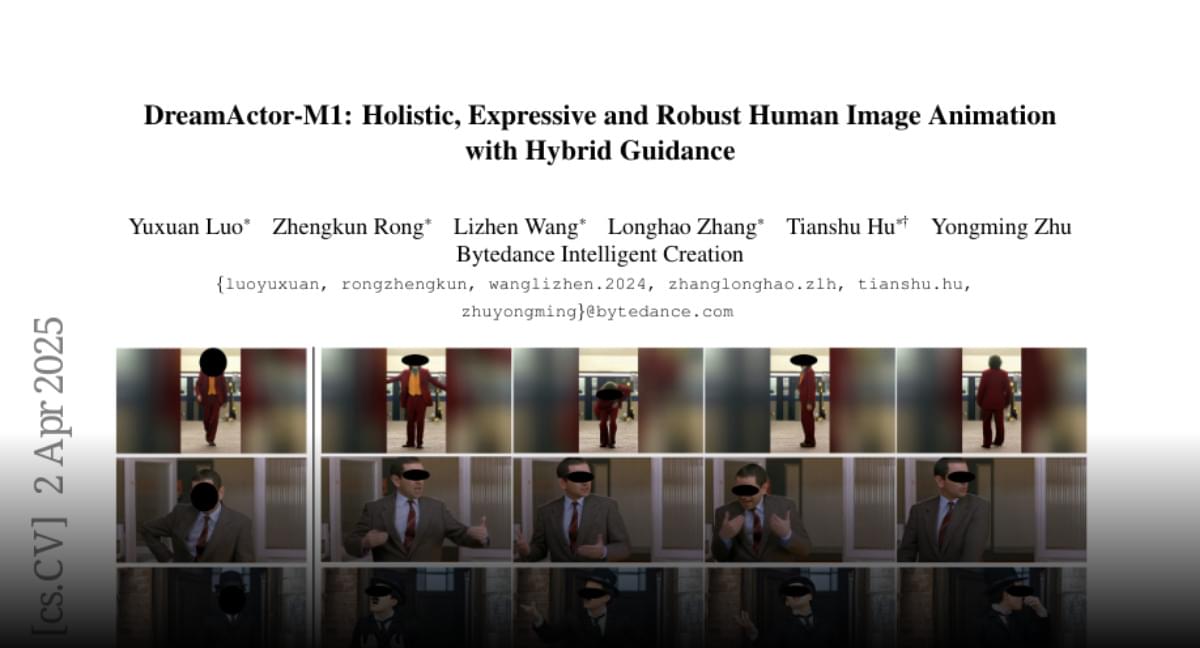The image size is (1200, 648).
Task: Open the red-suited man with arms spread frame
Action: (416, 400)
